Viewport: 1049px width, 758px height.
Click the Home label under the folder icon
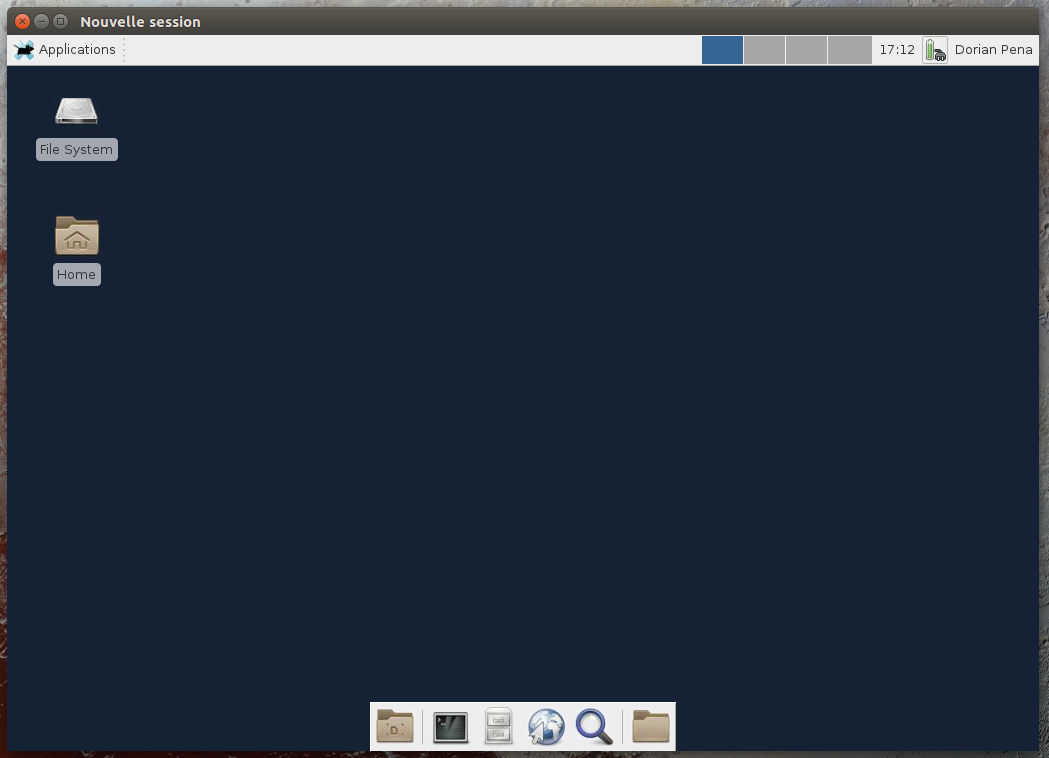click(76, 274)
